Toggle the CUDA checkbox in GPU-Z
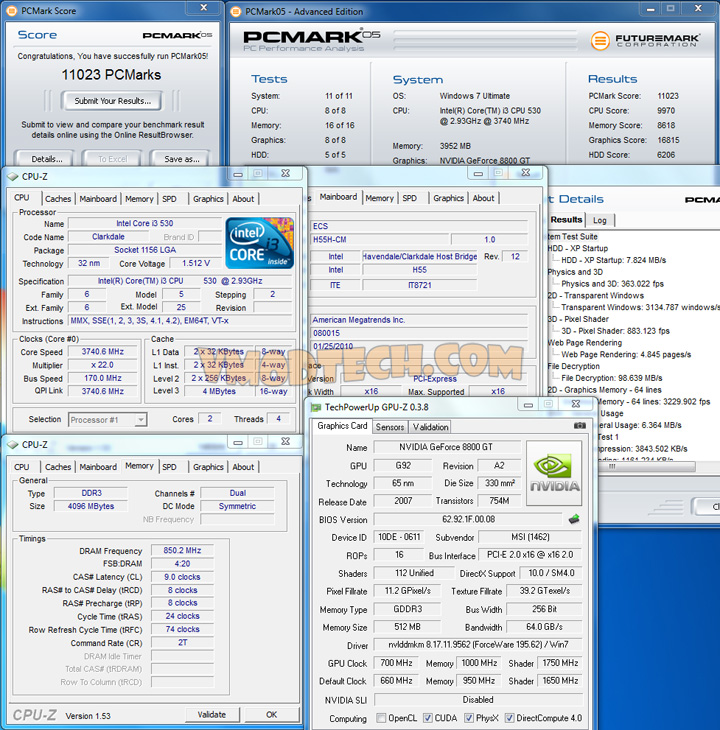 click(x=428, y=718)
